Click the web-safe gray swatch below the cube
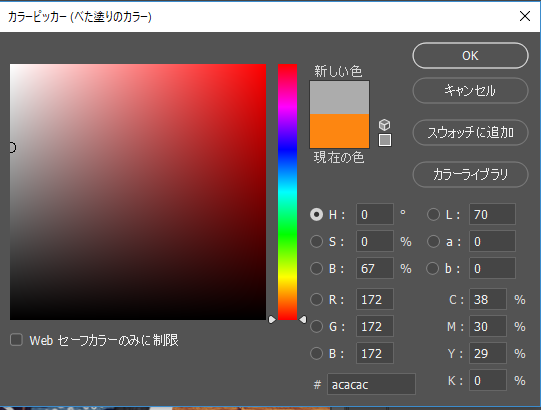The height and width of the screenshot is (410, 541). [385, 140]
